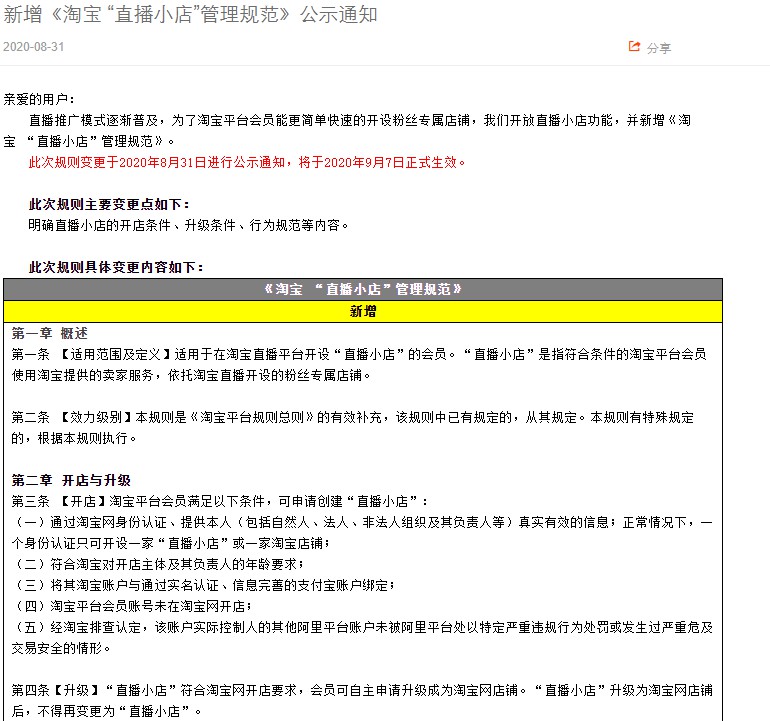Click item （二）符合淘宝对开店主体年龄要求

coord(158,564)
